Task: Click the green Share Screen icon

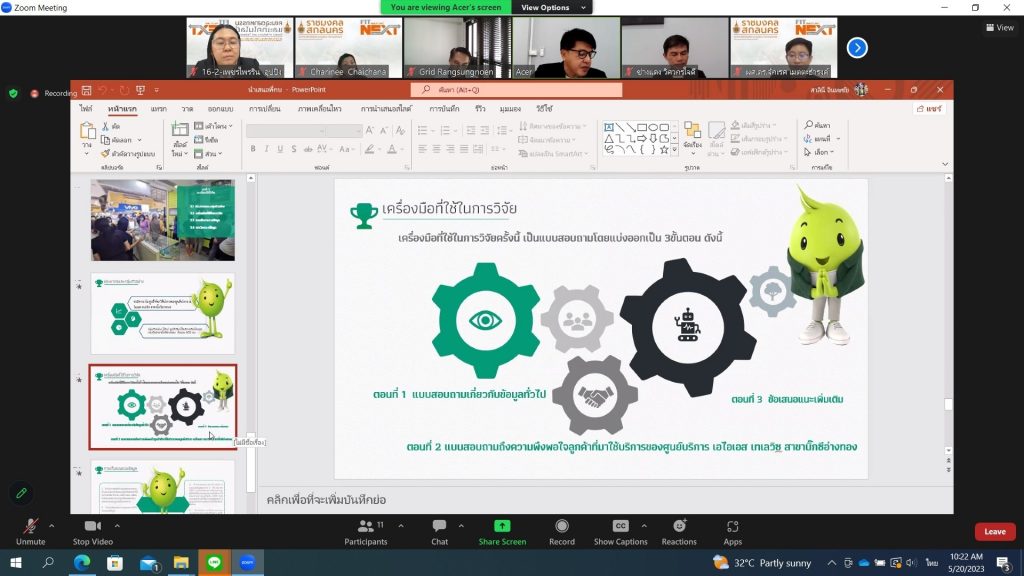Action: point(502,527)
